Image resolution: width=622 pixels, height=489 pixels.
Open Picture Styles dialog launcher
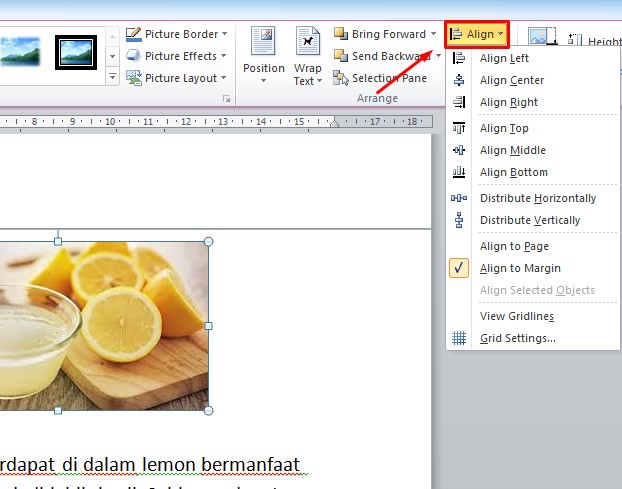click(x=227, y=99)
